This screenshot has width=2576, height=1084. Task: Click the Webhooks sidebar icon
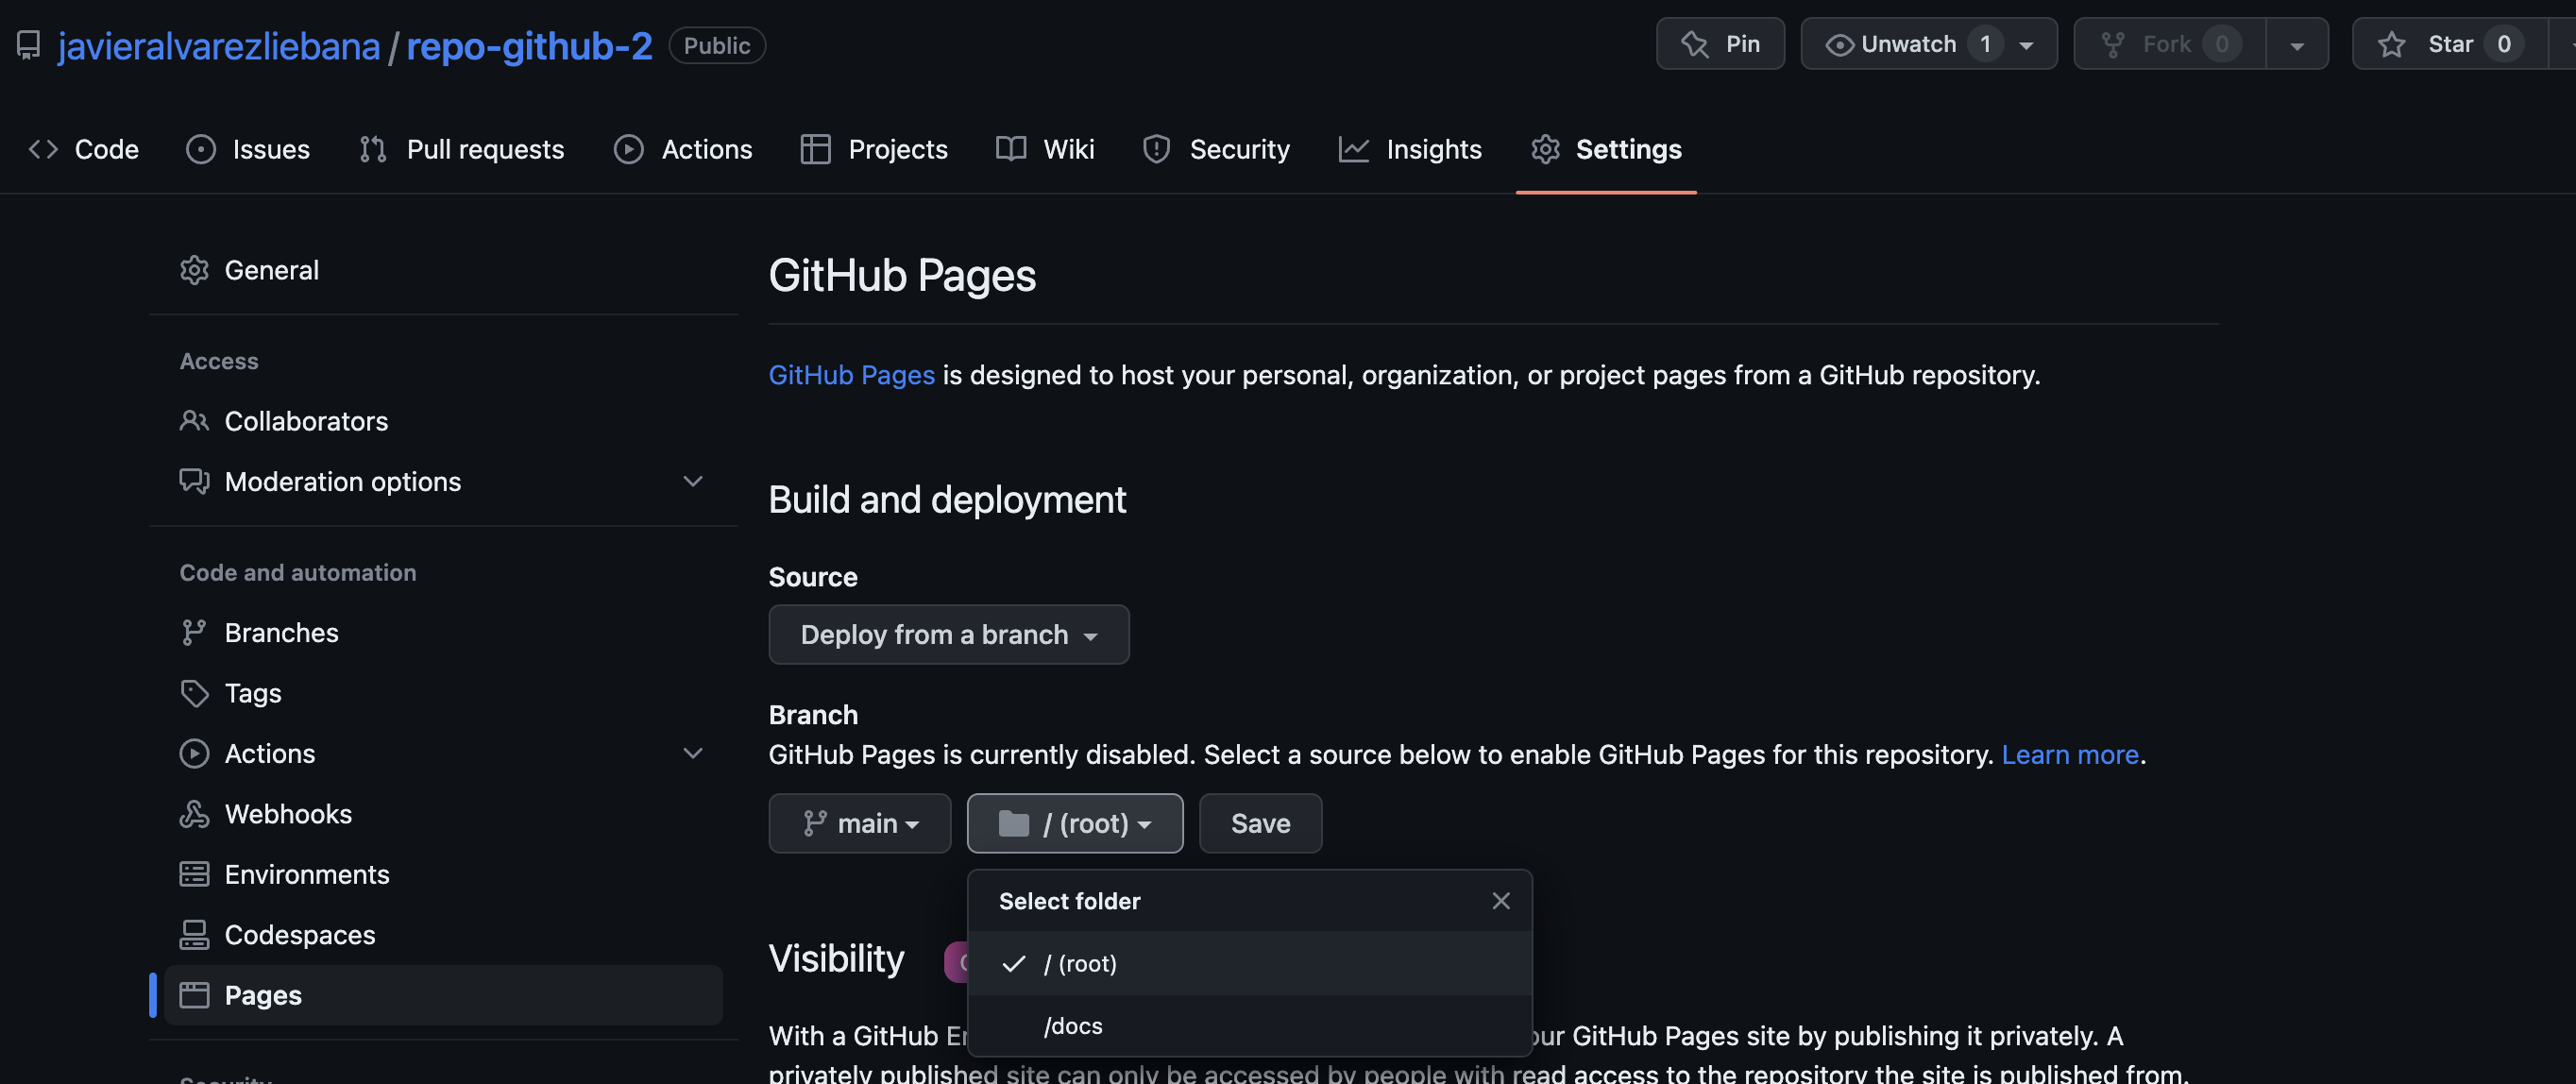[x=194, y=814]
